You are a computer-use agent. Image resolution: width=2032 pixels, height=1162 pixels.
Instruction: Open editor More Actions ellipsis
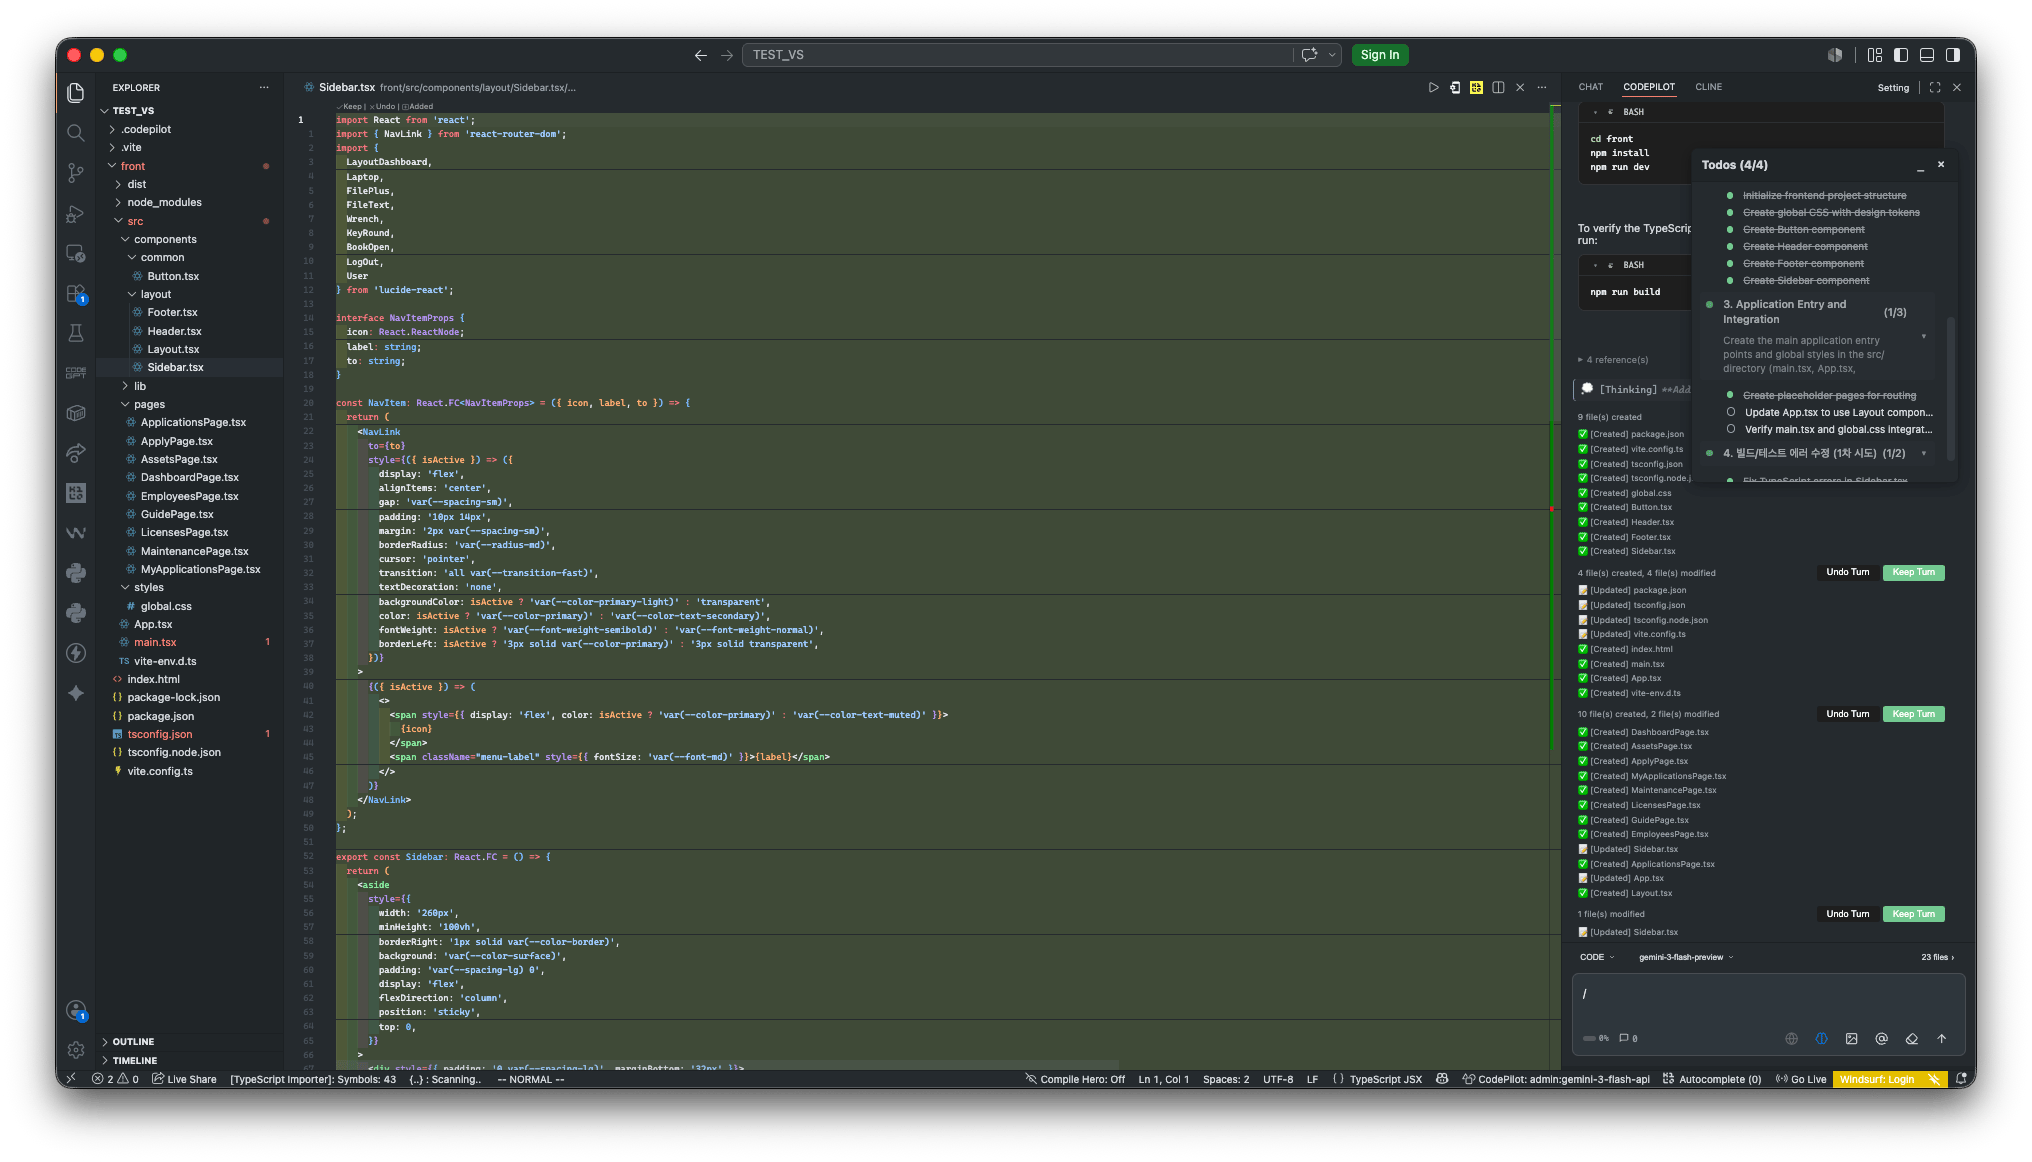1541,88
